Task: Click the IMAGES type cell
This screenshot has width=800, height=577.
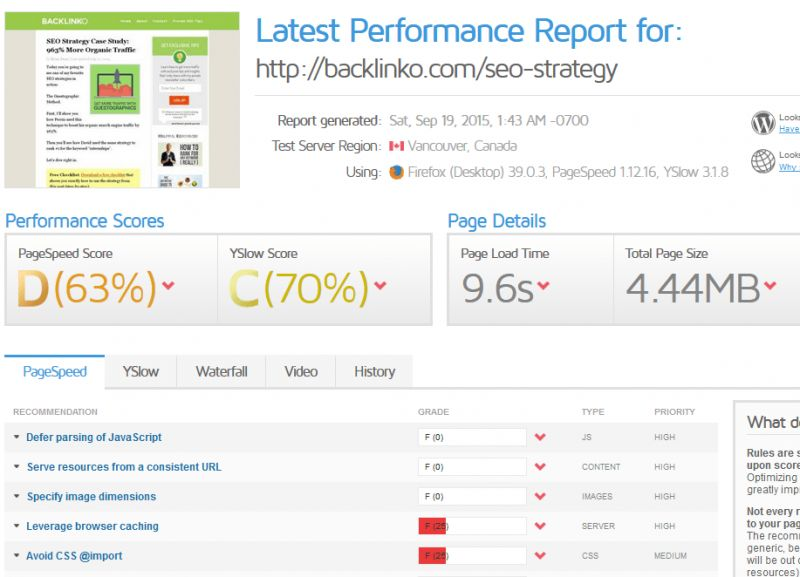Action: tap(597, 496)
